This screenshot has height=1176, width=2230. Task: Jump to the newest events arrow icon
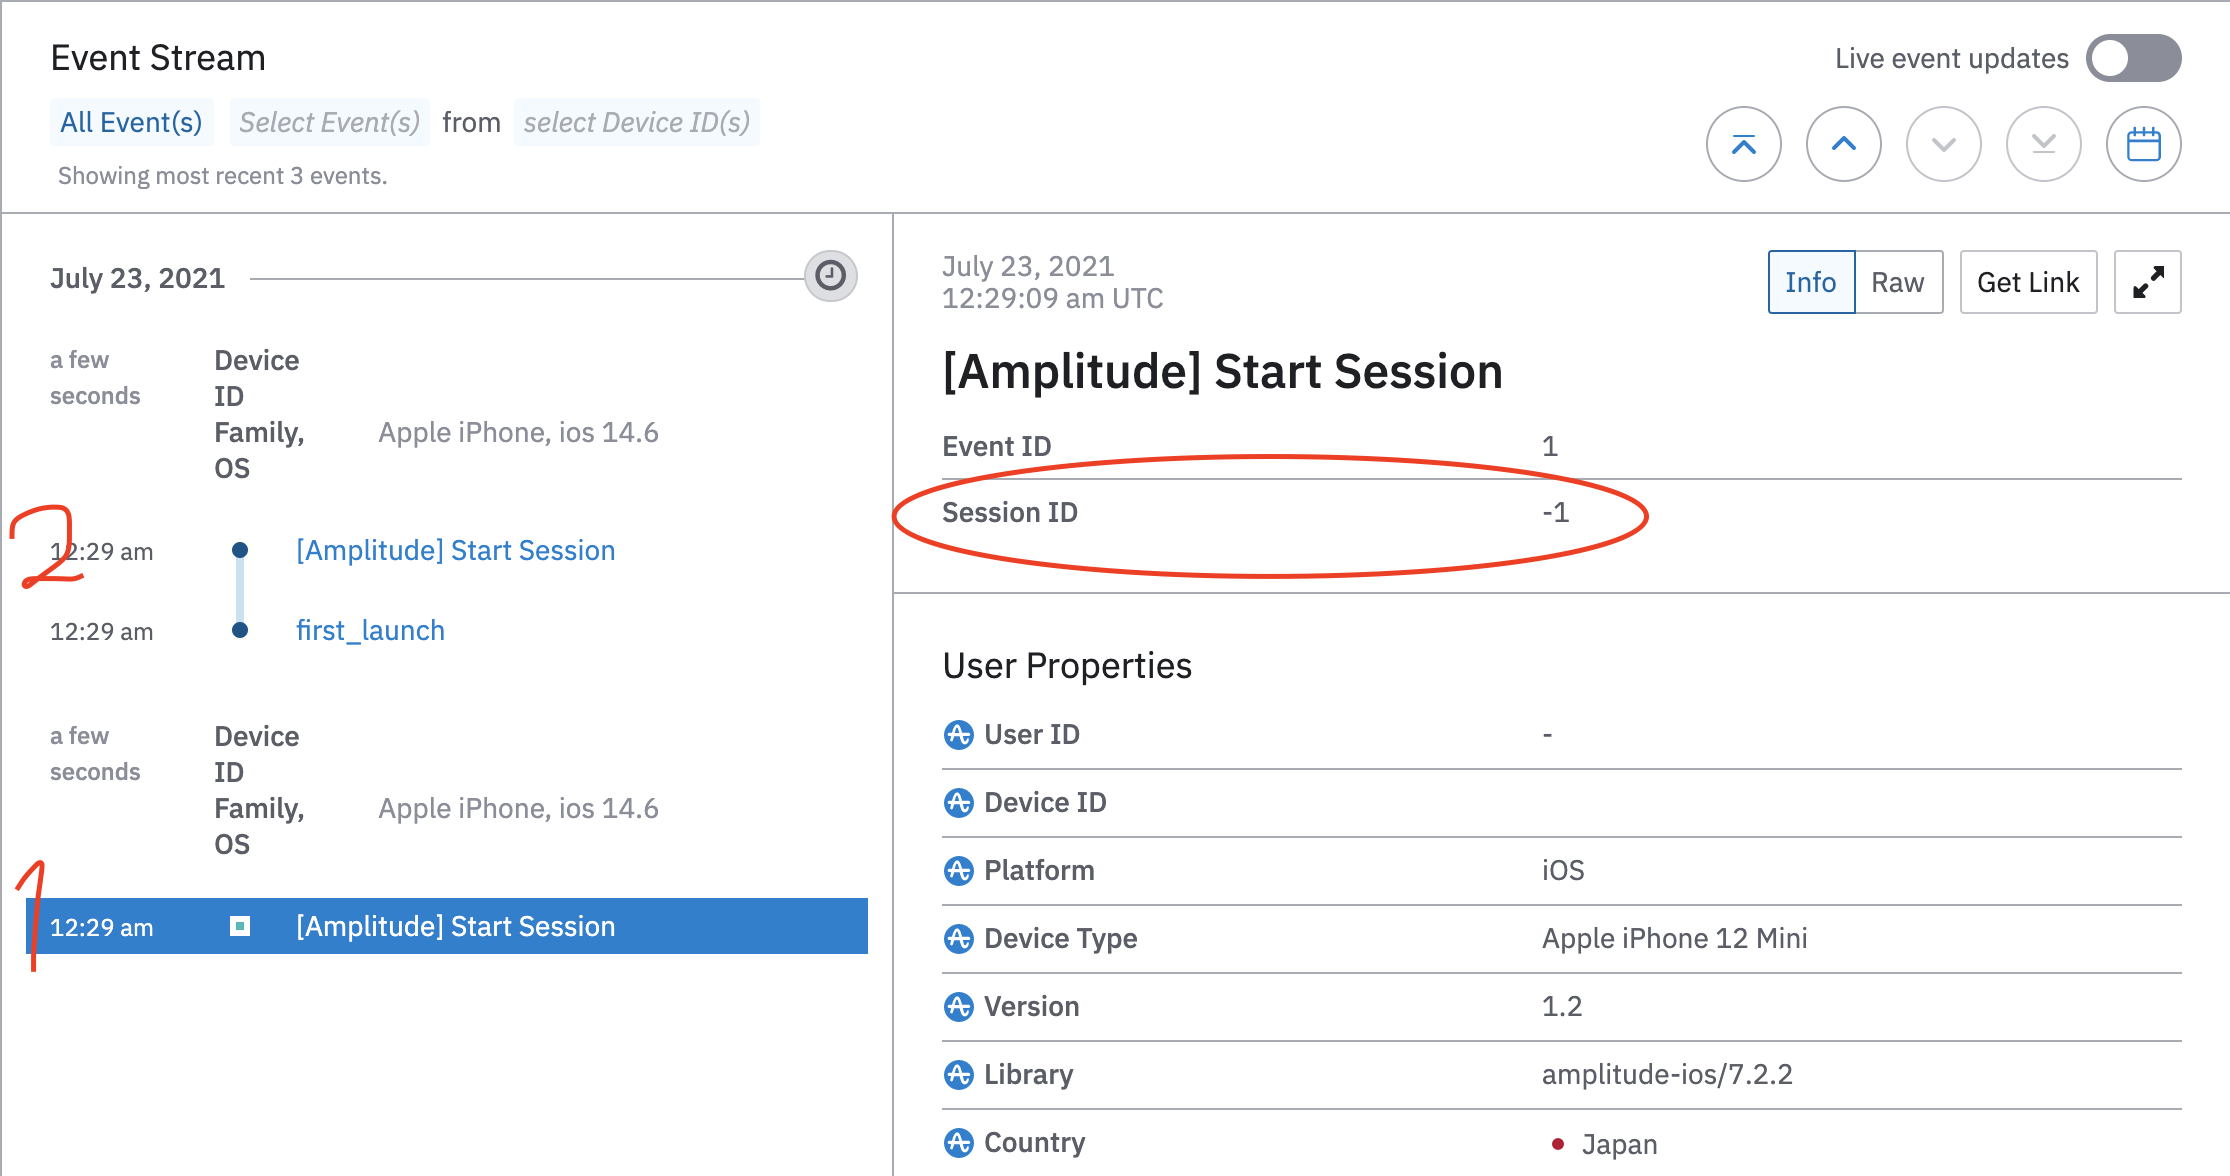(1743, 144)
